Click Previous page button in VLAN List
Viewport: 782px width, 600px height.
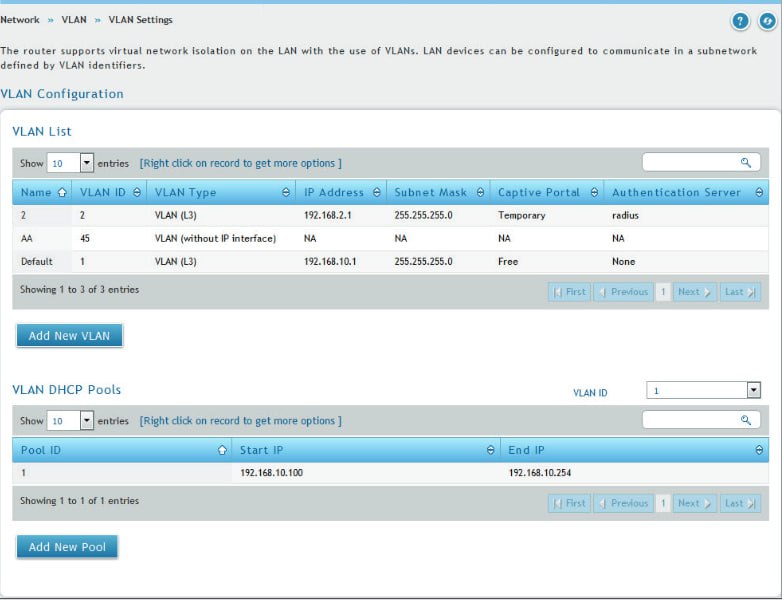pyautogui.click(x=623, y=292)
